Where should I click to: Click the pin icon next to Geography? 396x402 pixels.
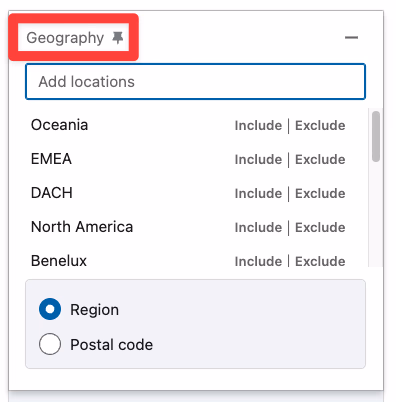pyautogui.click(x=118, y=38)
